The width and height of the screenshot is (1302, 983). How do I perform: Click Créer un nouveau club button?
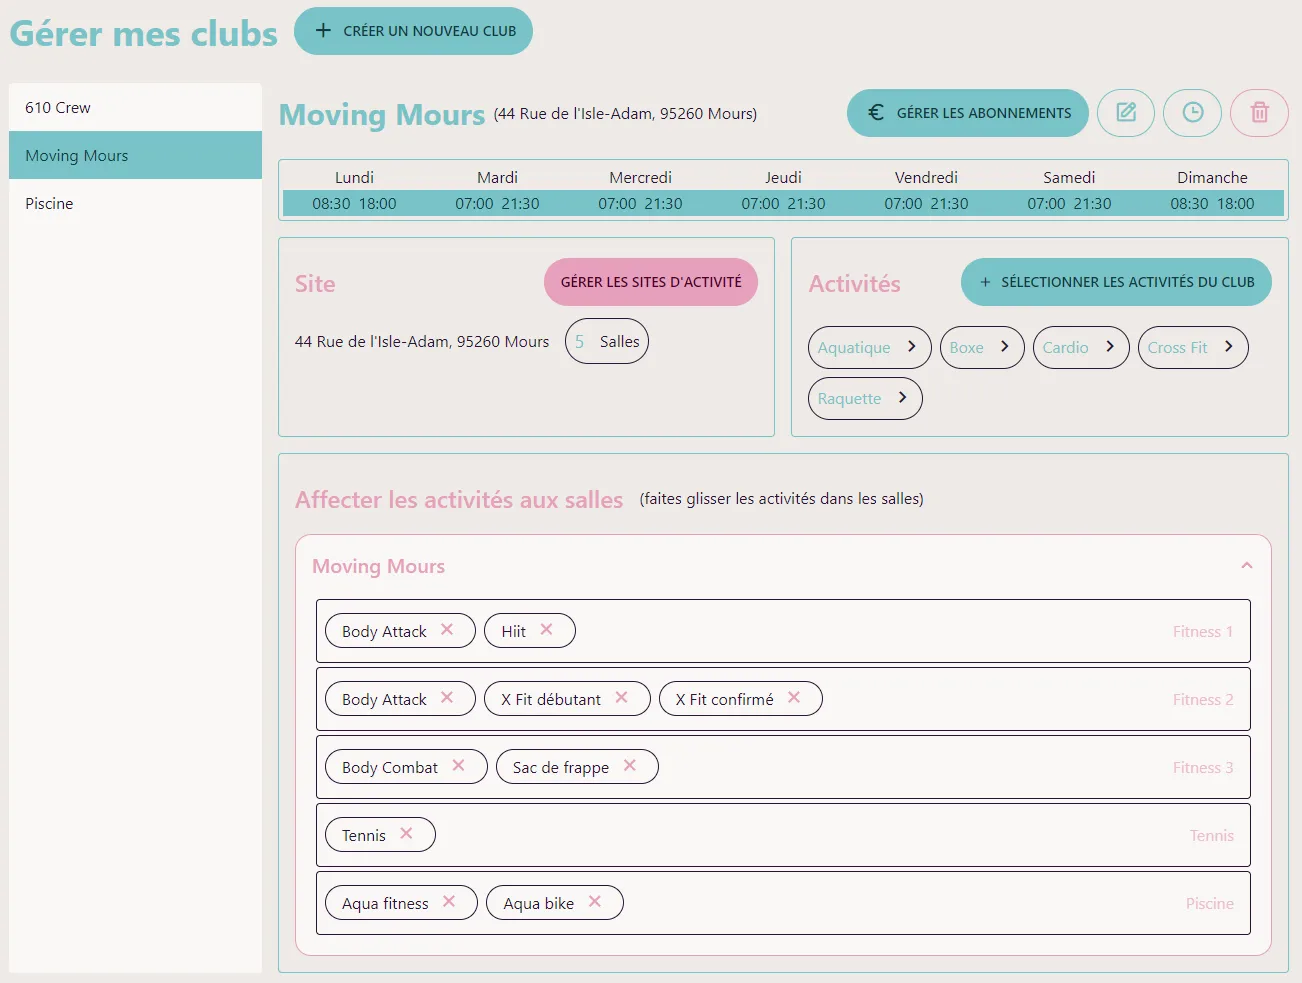[x=413, y=31]
